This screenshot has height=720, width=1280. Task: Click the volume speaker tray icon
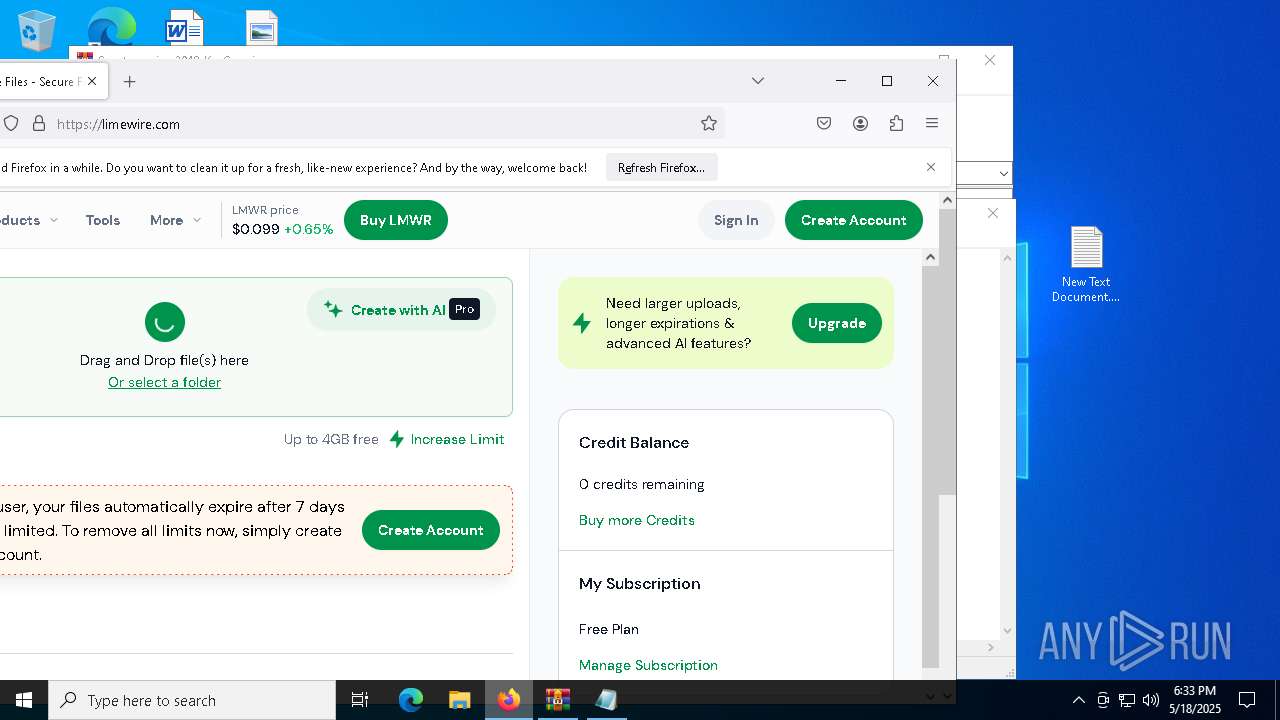[x=1151, y=700]
